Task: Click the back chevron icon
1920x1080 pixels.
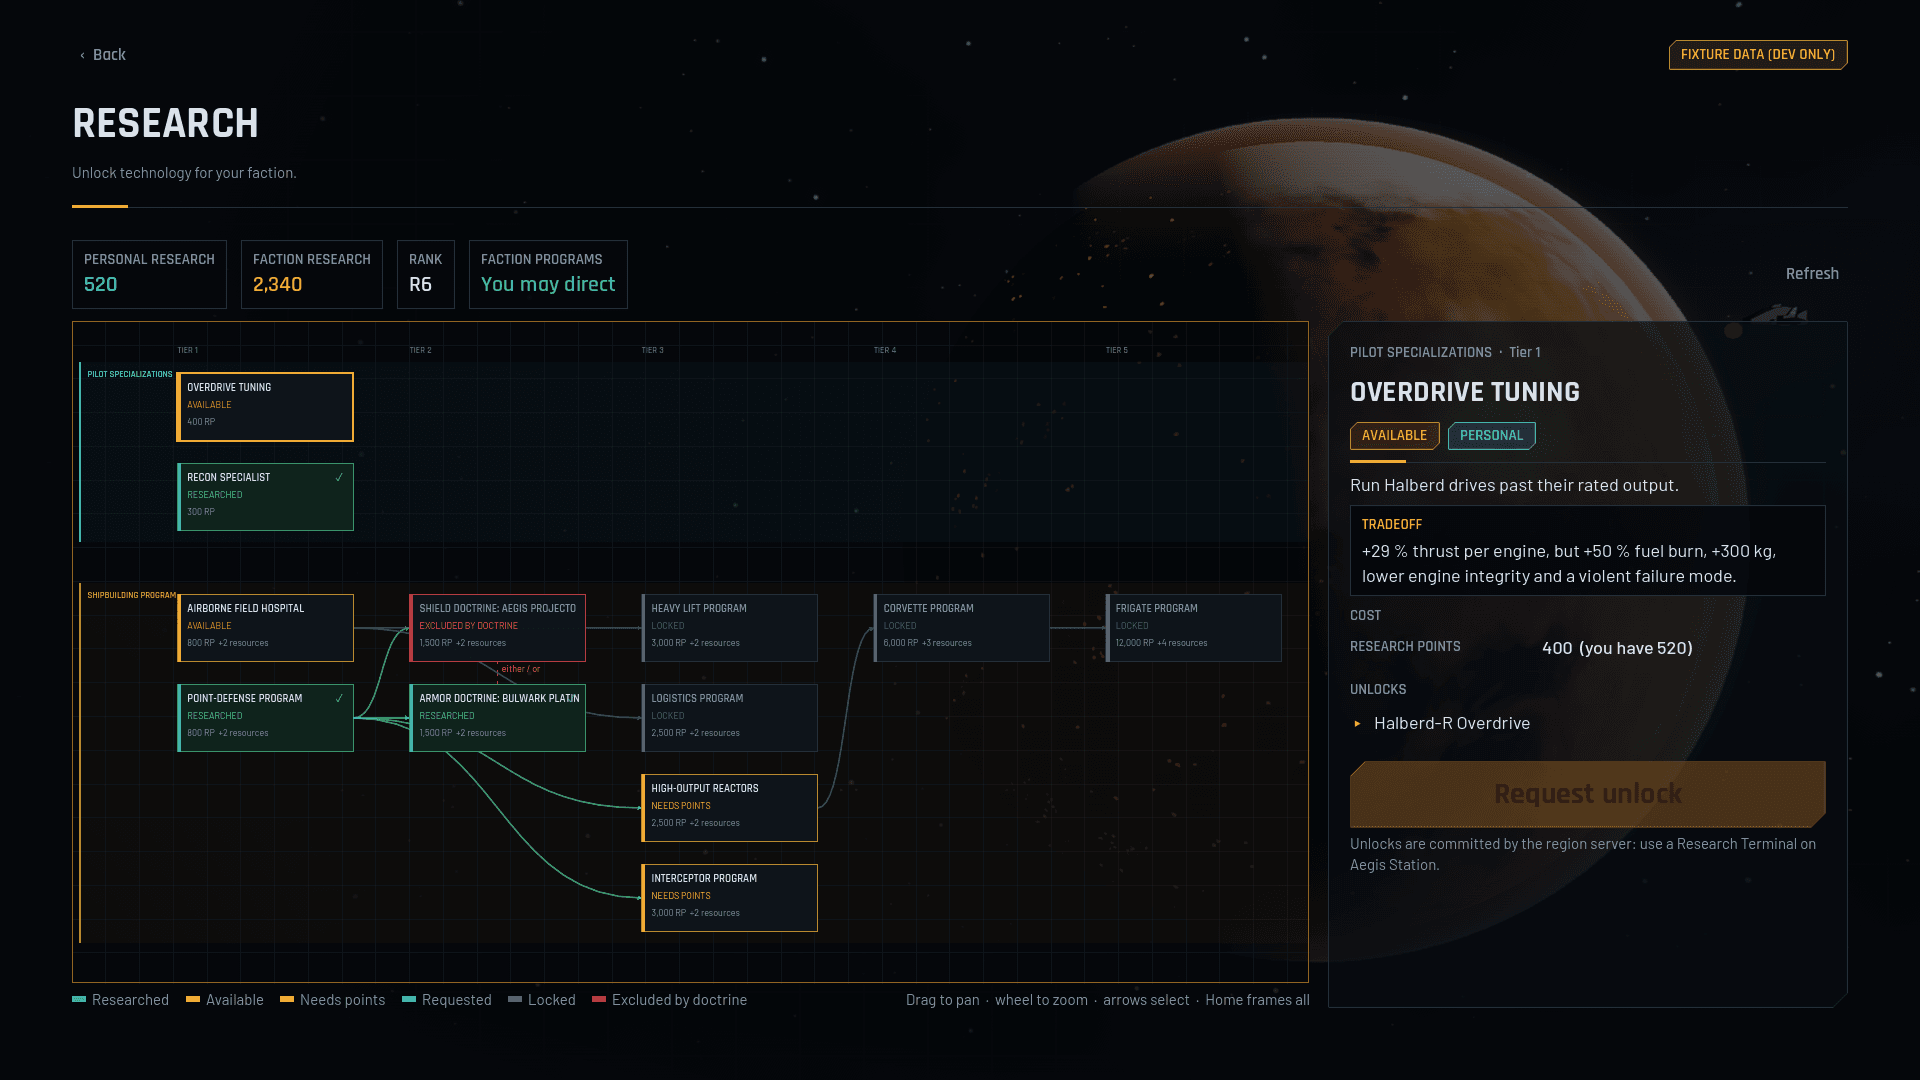Action: click(x=82, y=56)
